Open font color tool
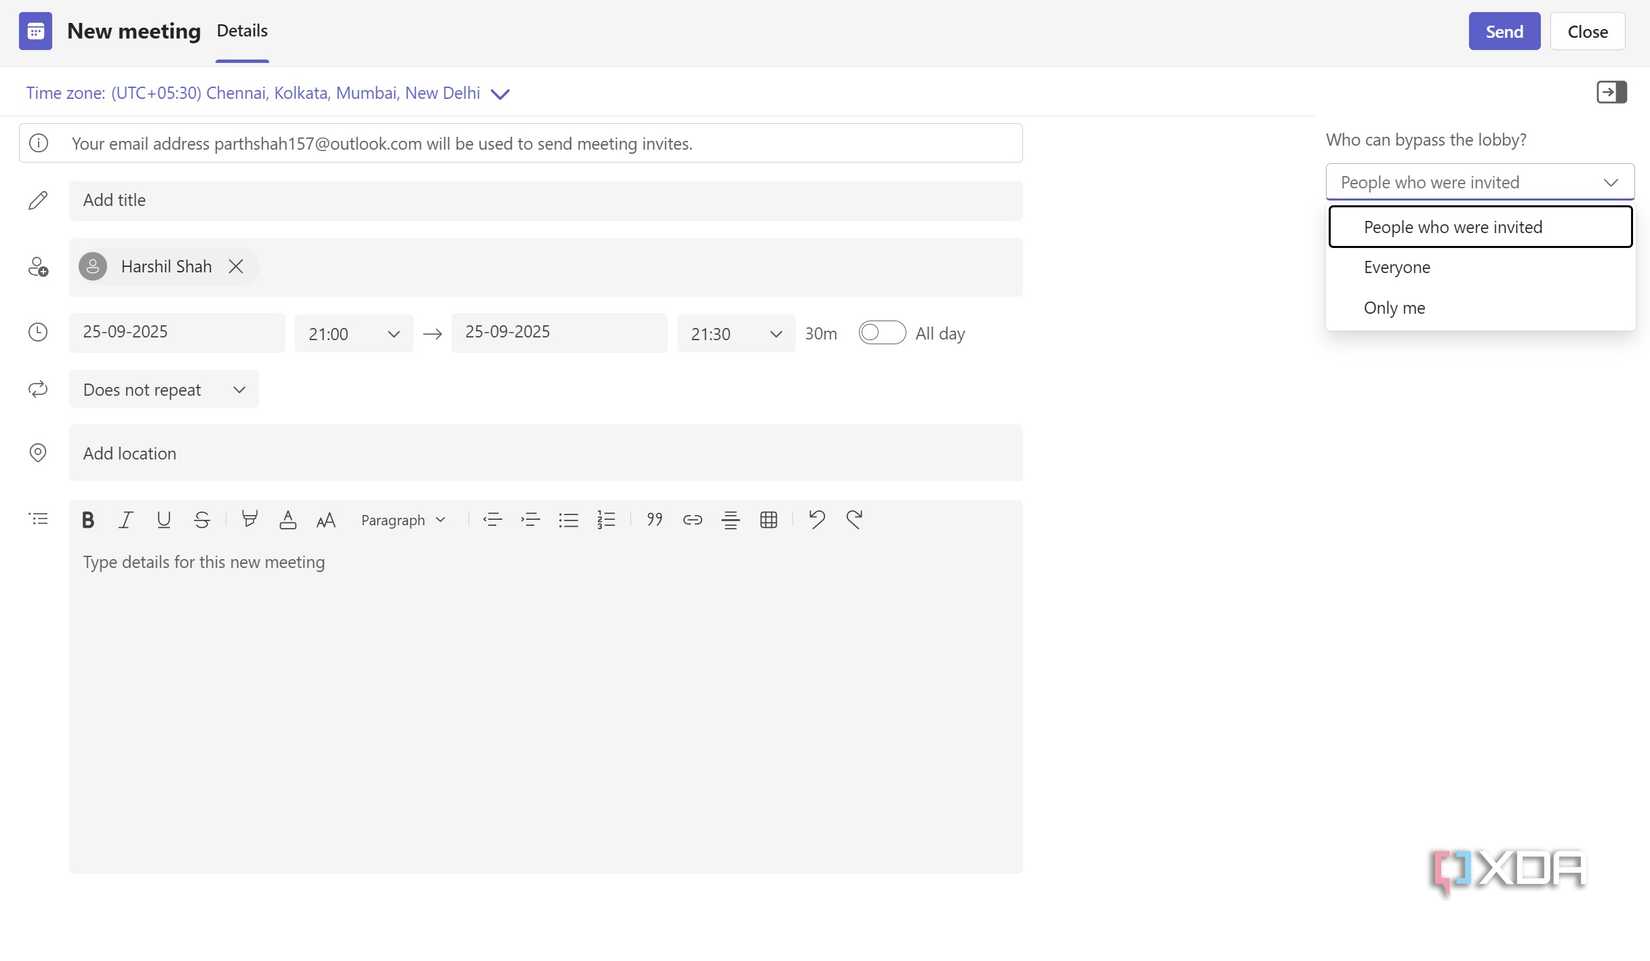 point(288,520)
